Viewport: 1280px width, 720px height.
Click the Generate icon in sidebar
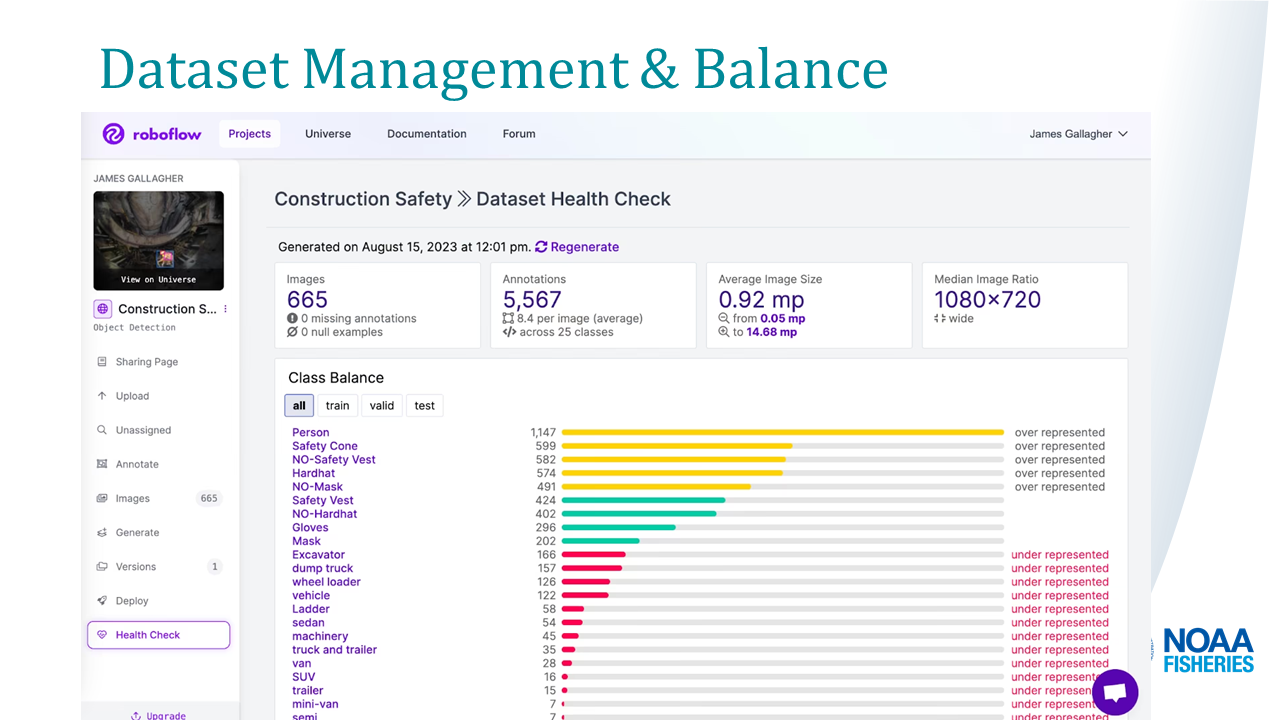pyautogui.click(x=102, y=533)
